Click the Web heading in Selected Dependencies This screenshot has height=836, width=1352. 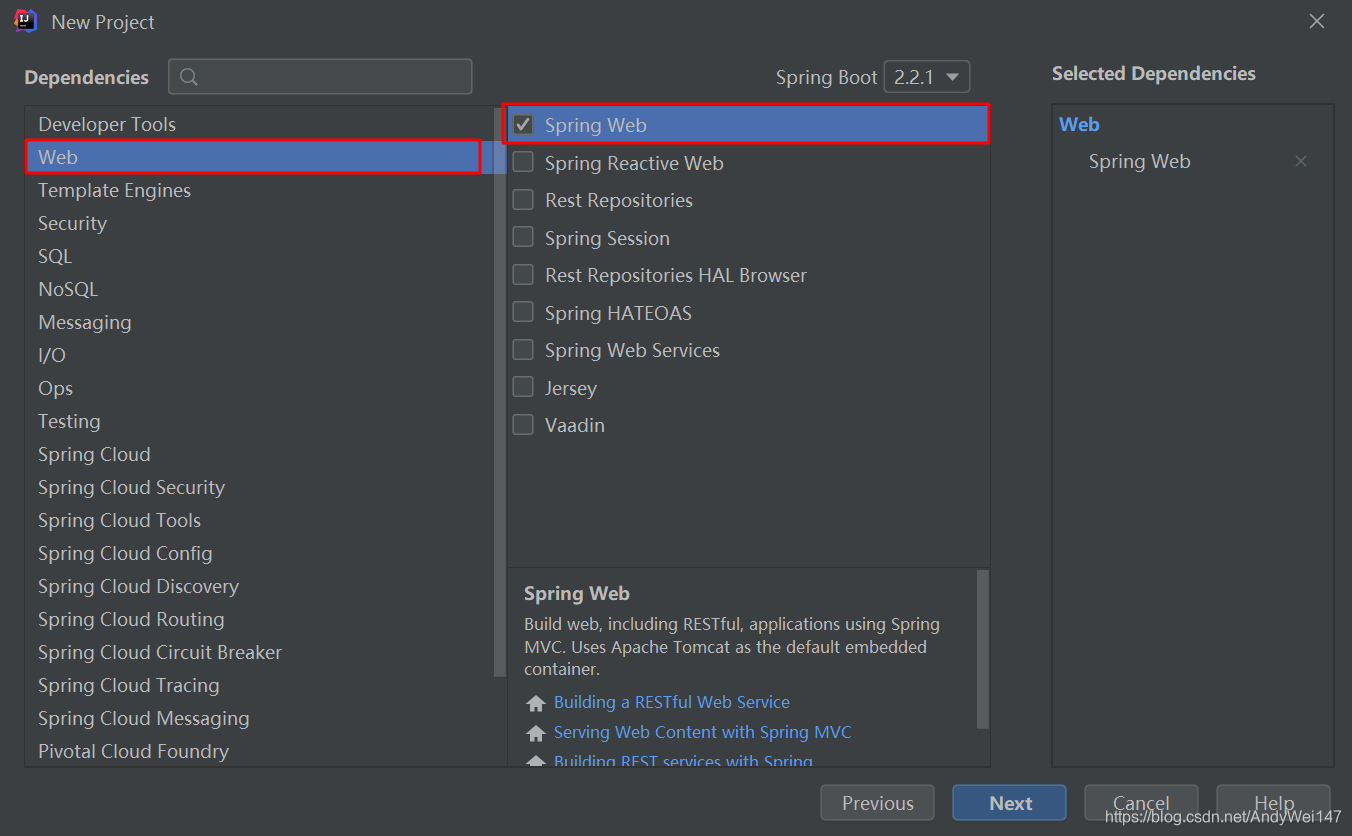[1079, 124]
